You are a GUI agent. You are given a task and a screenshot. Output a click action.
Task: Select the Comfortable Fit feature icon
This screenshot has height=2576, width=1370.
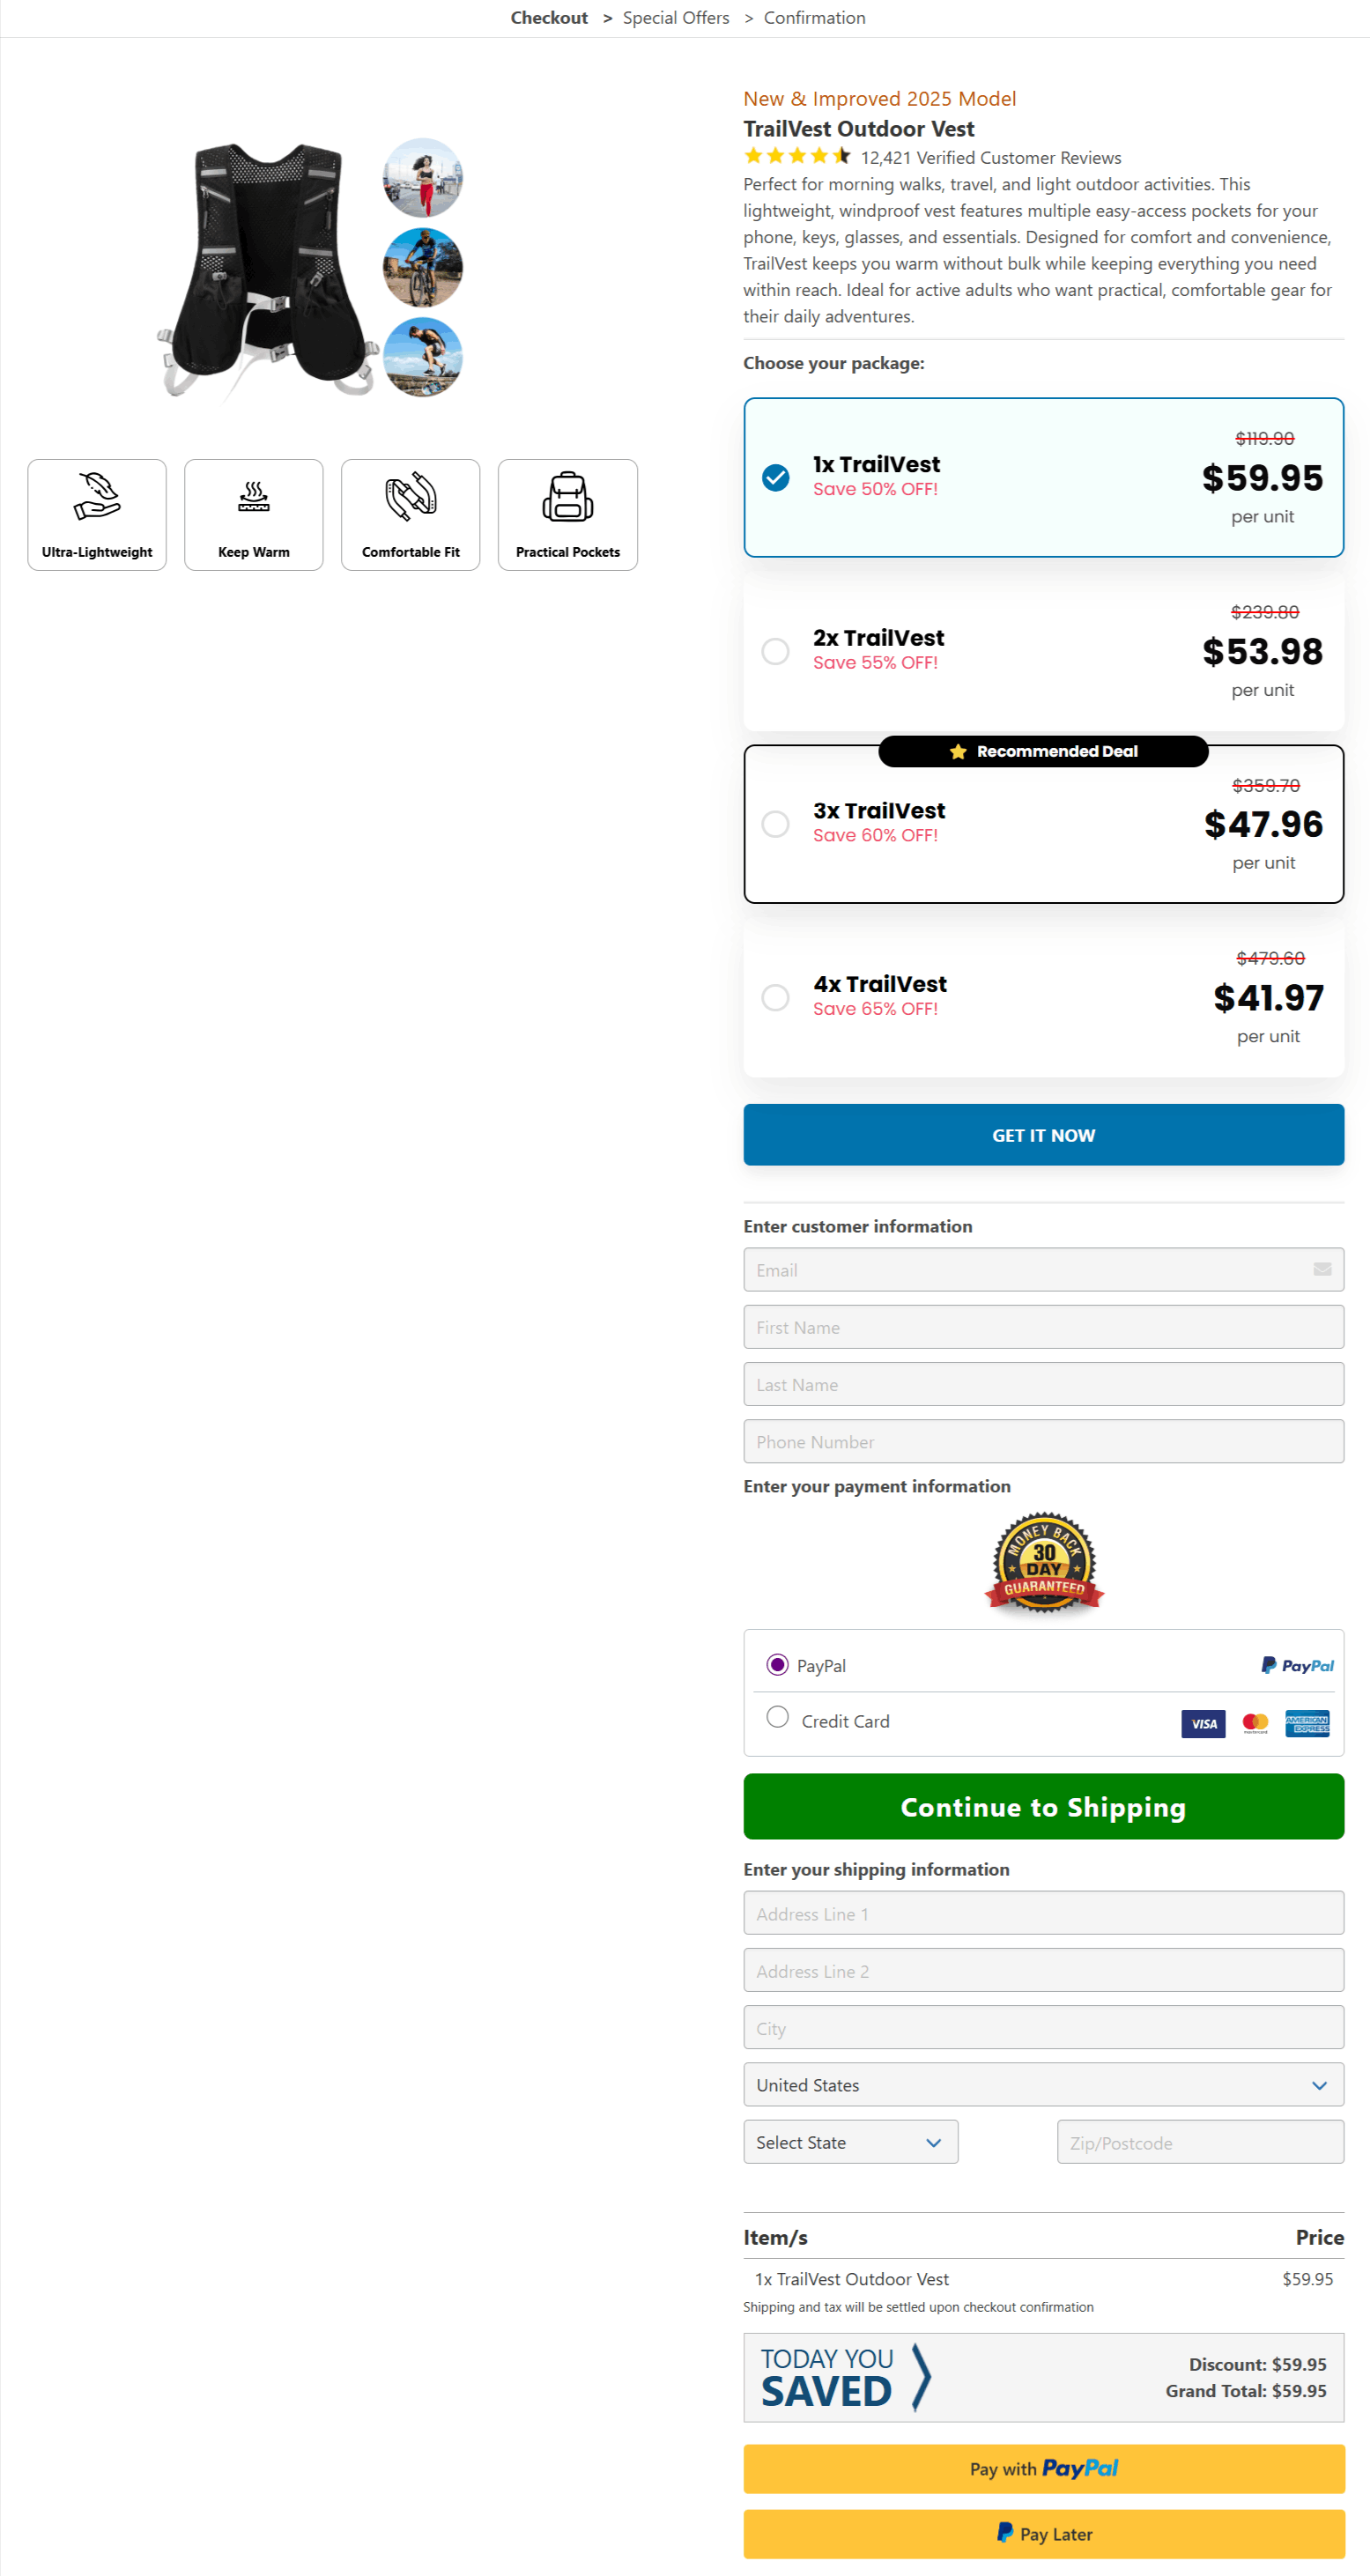click(x=410, y=498)
